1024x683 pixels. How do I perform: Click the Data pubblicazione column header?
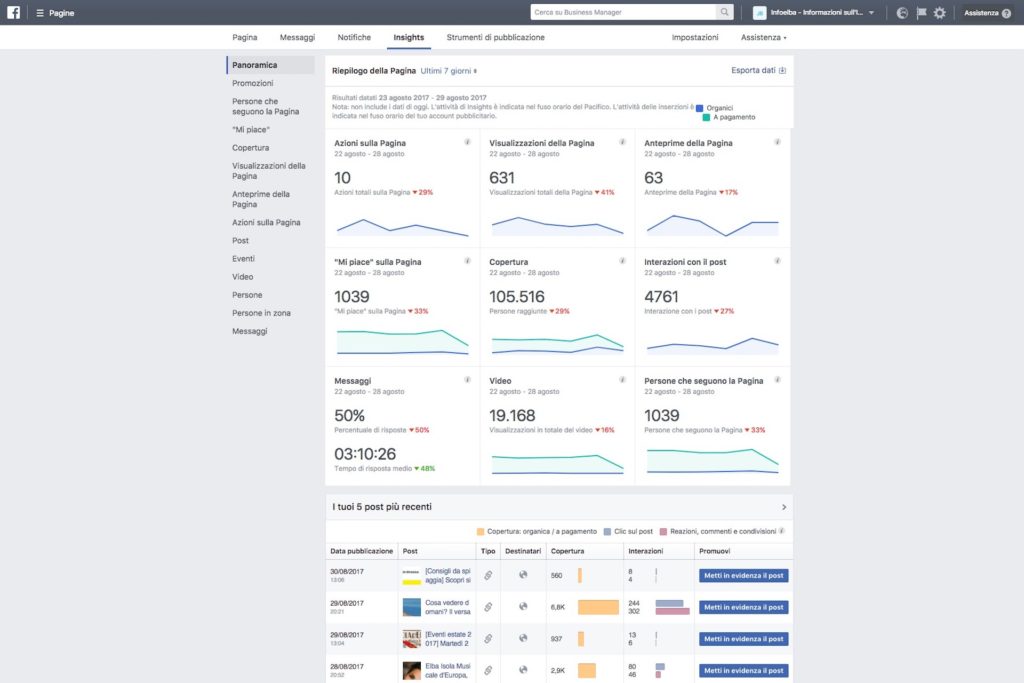(362, 551)
